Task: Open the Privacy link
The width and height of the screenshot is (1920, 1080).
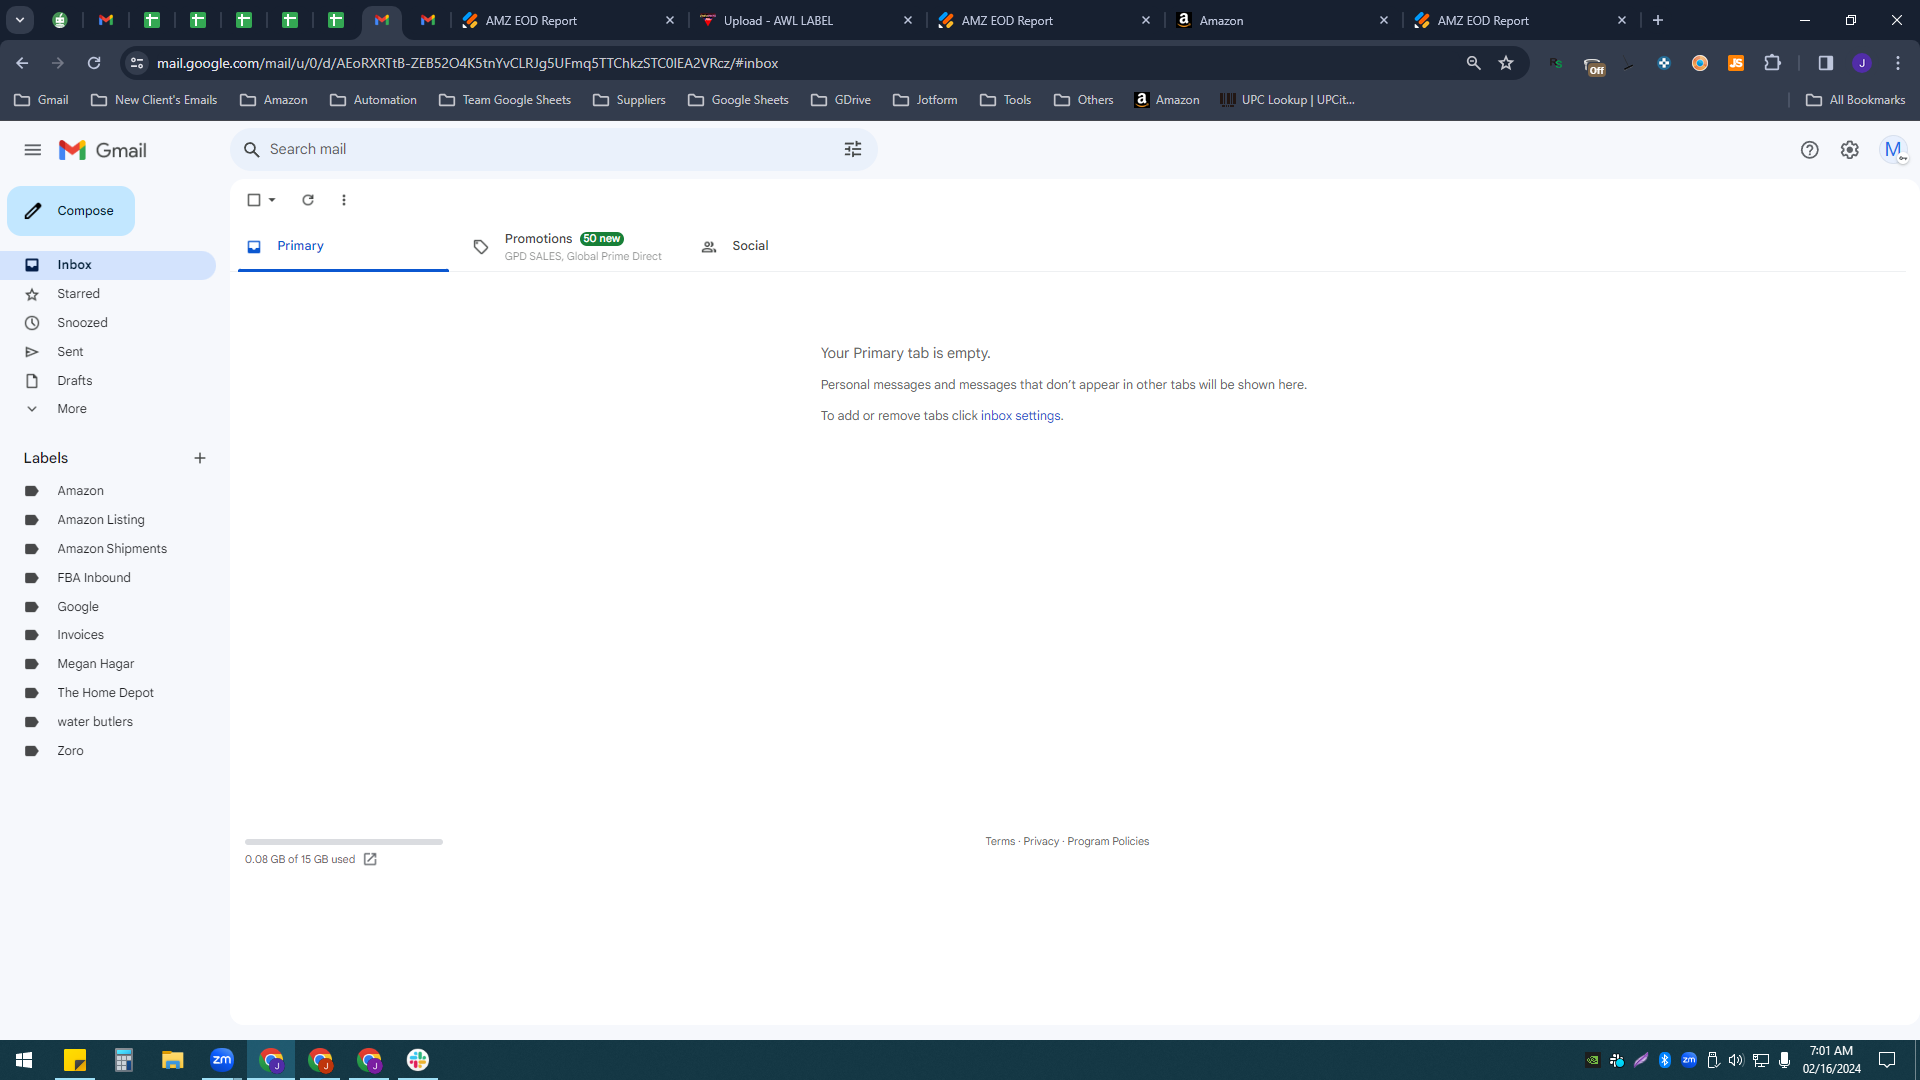Action: [x=1041, y=842]
